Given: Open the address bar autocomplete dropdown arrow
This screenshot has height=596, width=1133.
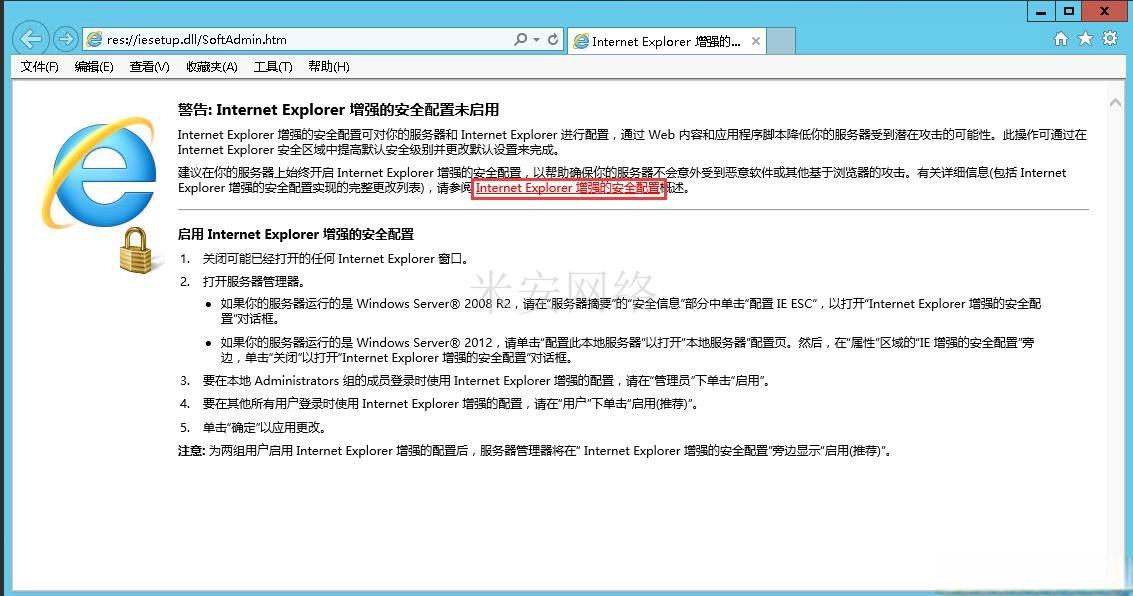Looking at the screenshot, I should click(x=536, y=40).
